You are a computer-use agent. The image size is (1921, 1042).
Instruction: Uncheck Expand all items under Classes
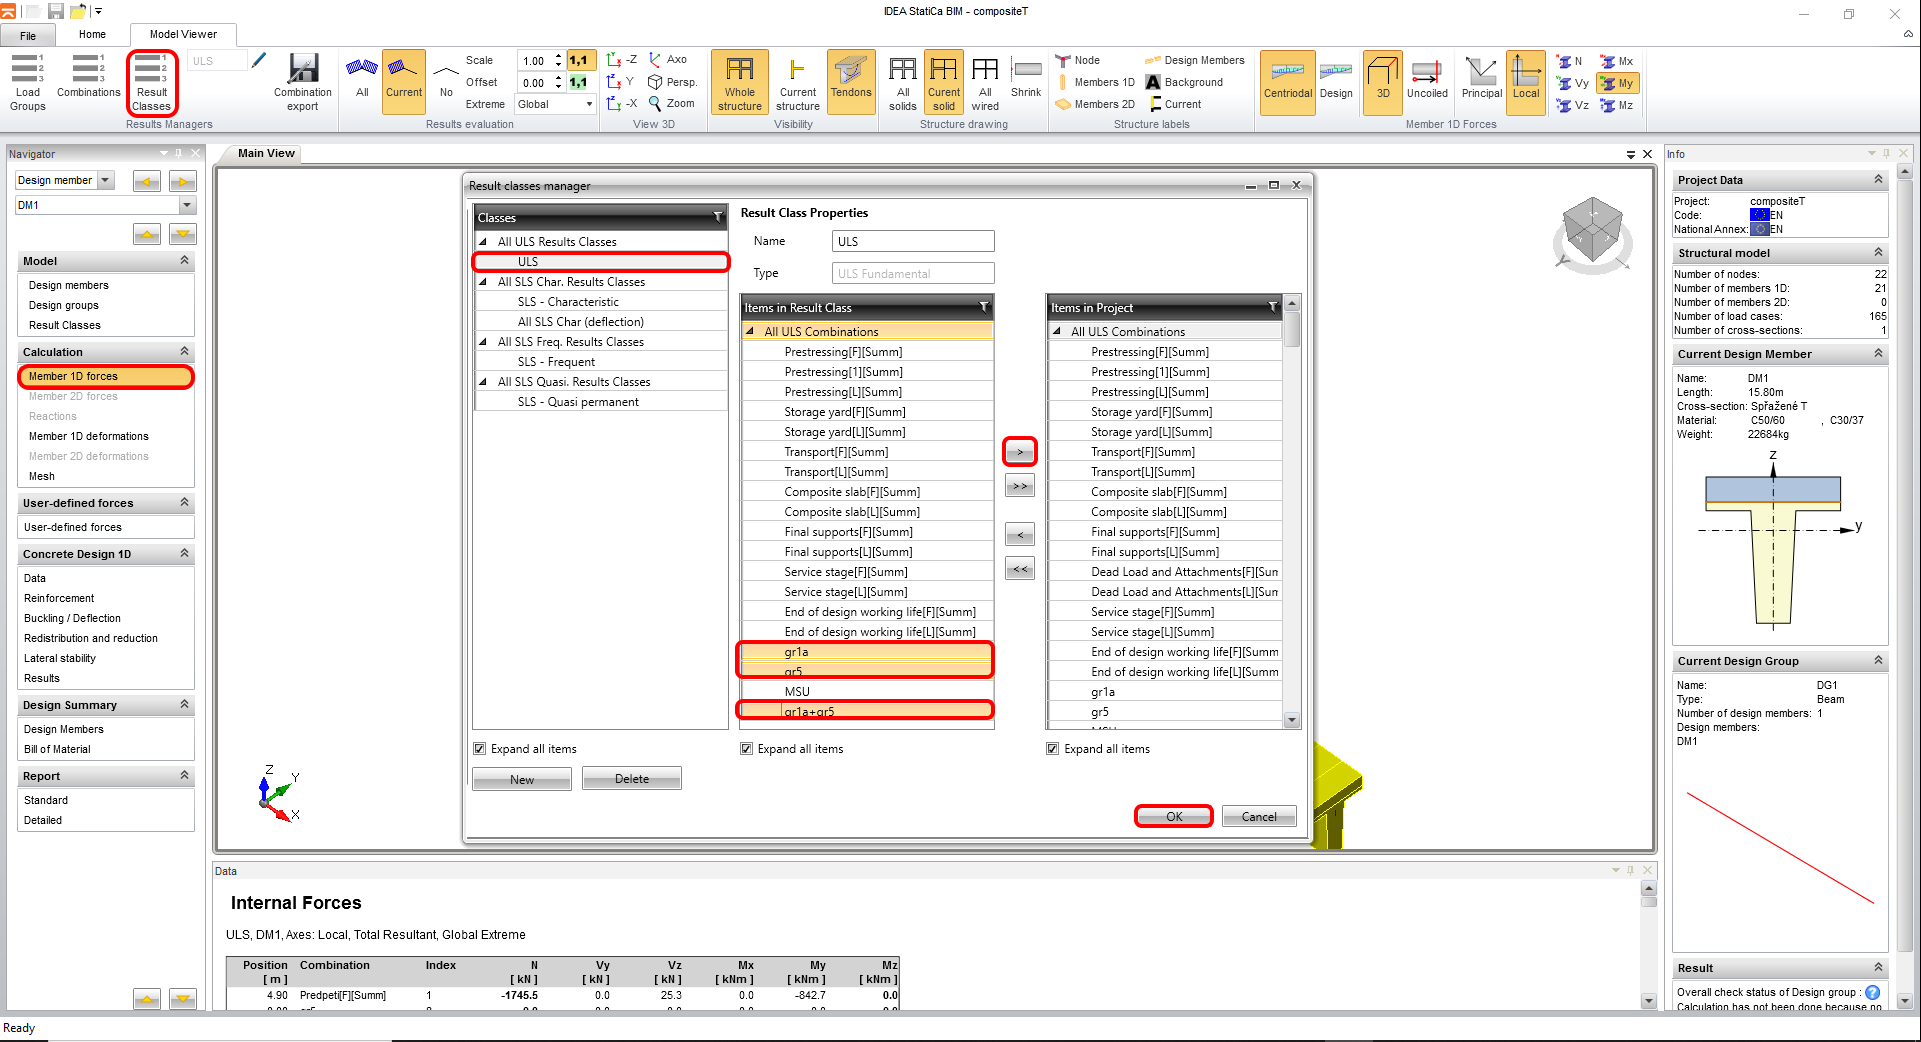point(480,749)
